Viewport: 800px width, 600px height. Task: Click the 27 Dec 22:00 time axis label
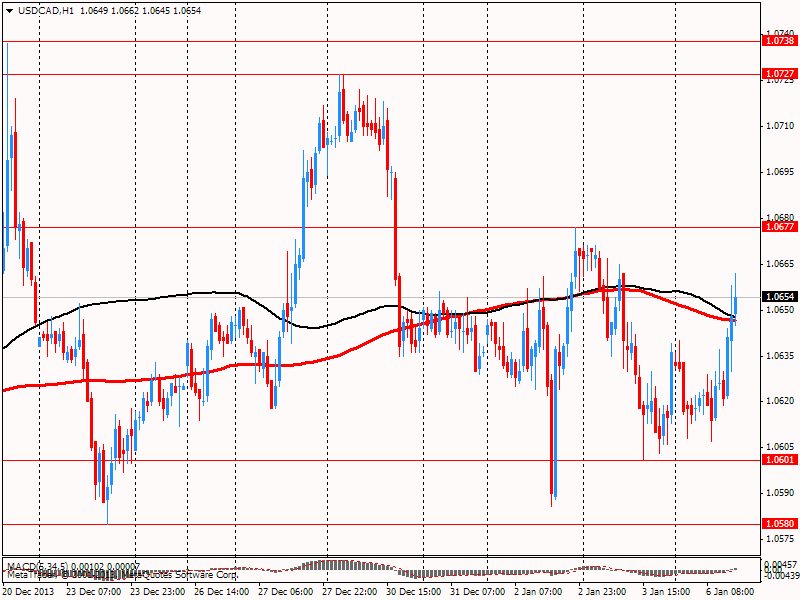coord(349,591)
